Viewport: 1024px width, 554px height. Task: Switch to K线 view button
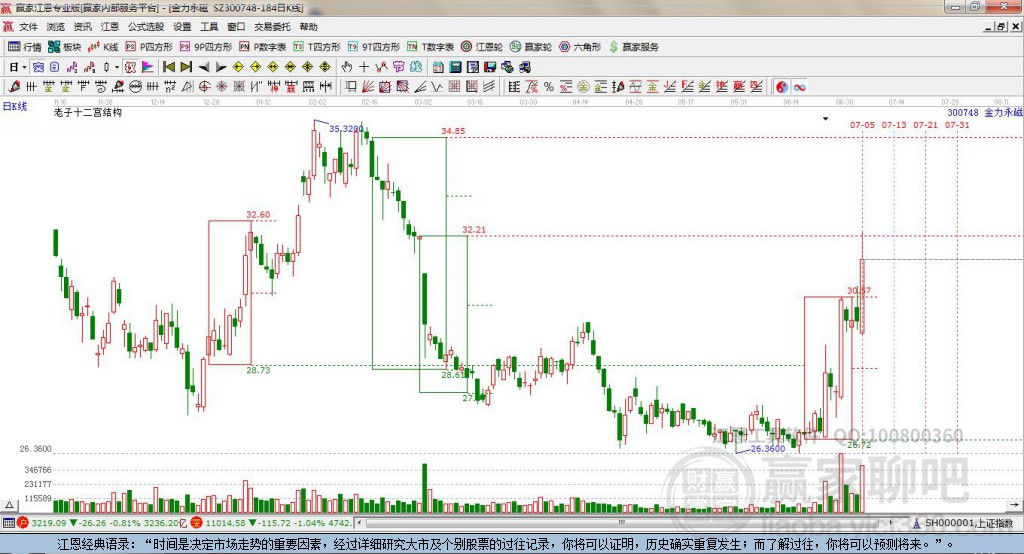click(x=103, y=47)
